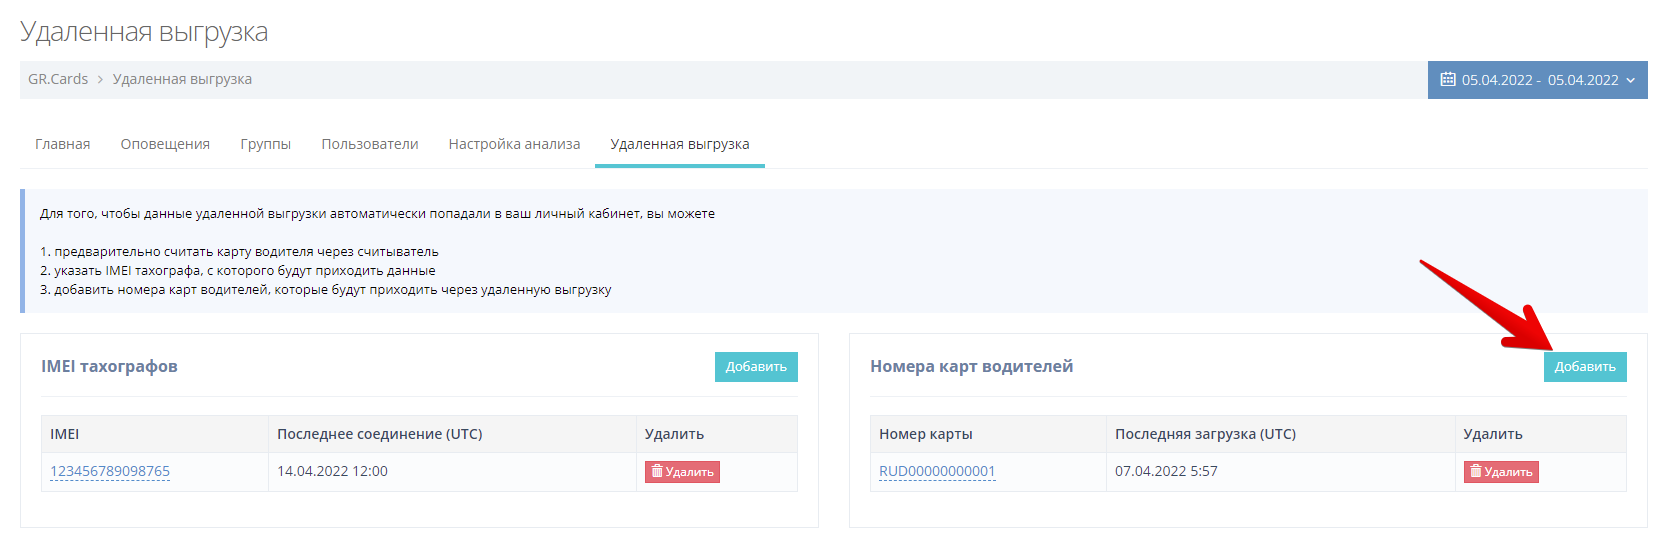Click Последнее соединение (UTC) column header
1667x559 pixels.
click(x=379, y=434)
